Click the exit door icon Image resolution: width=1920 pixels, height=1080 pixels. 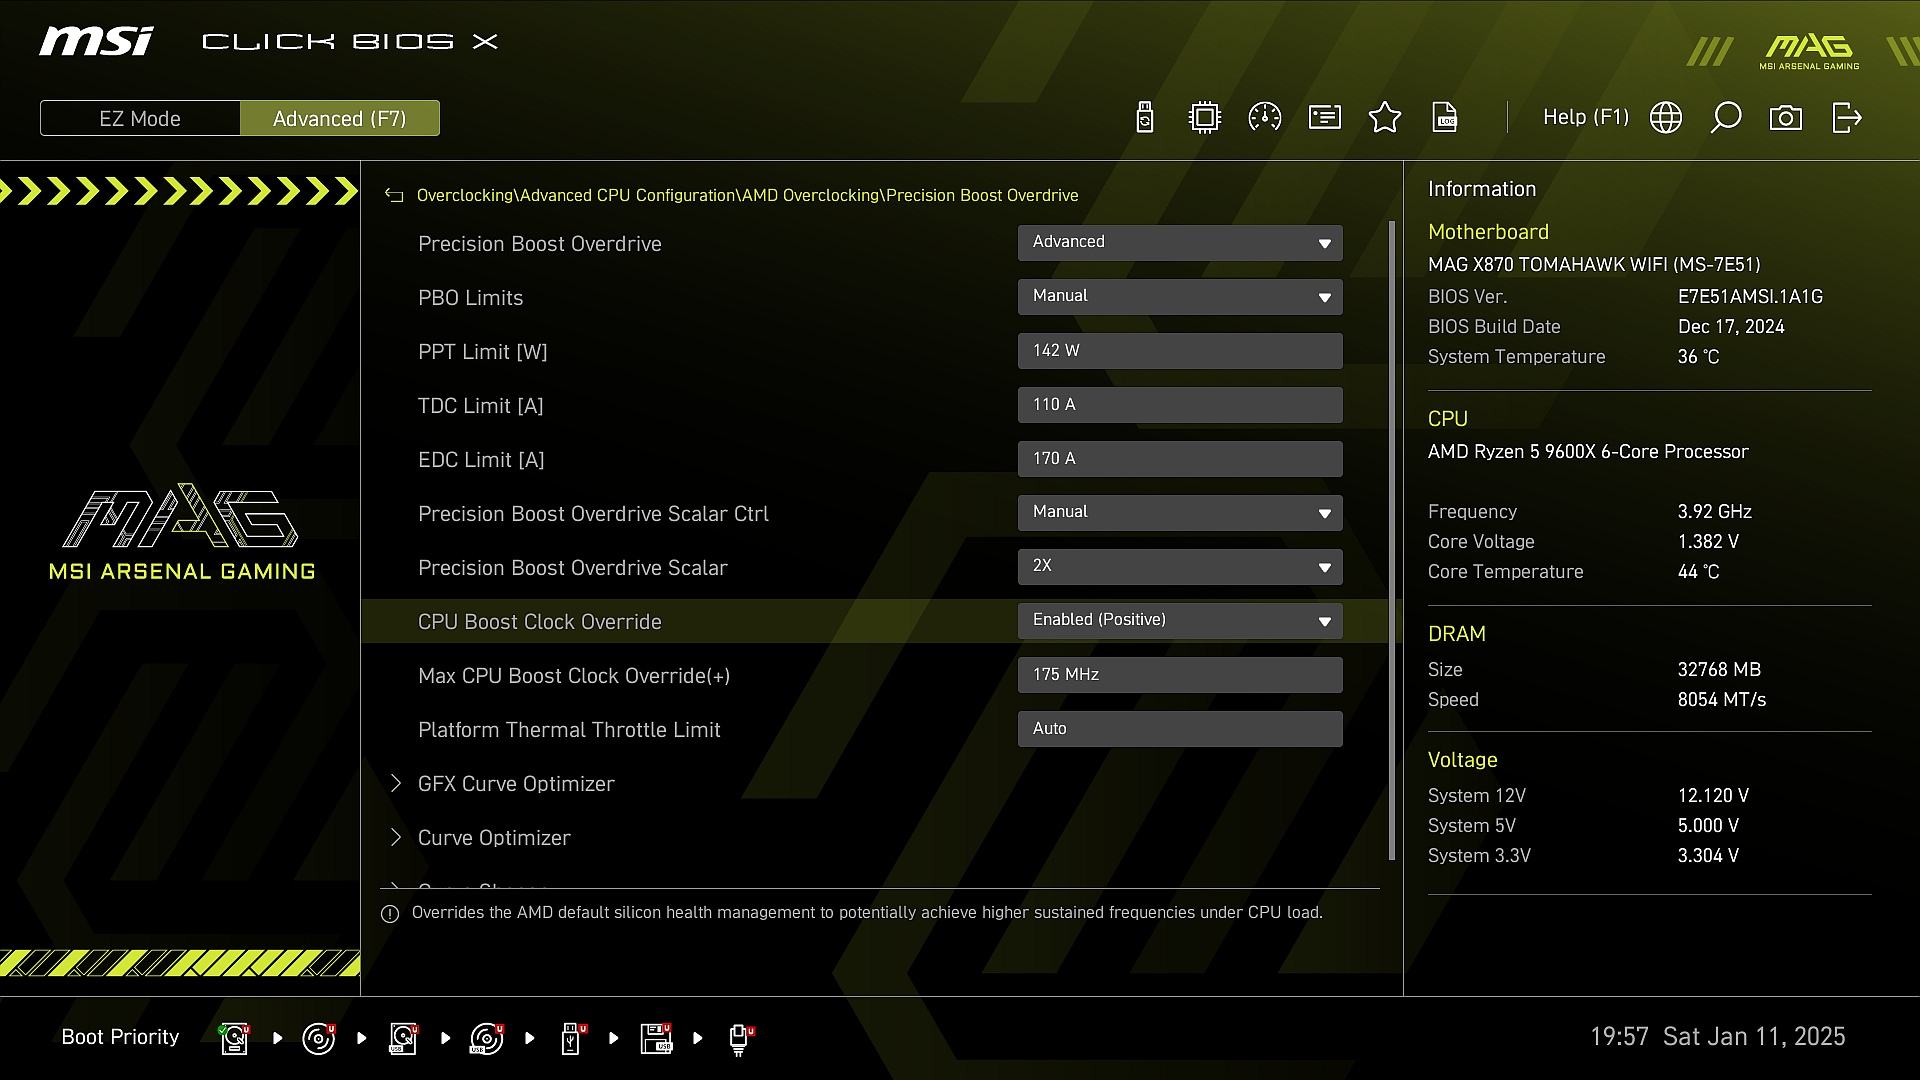[1846, 118]
